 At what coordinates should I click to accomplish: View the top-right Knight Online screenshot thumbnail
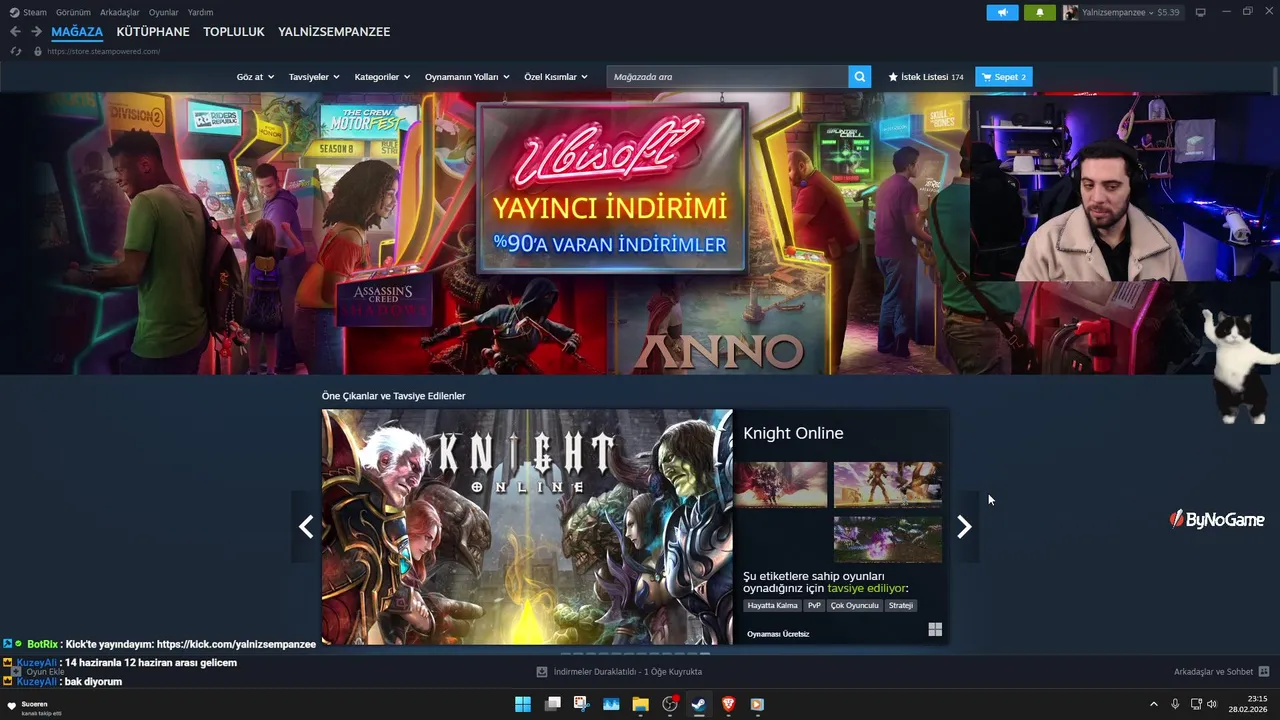coord(888,485)
